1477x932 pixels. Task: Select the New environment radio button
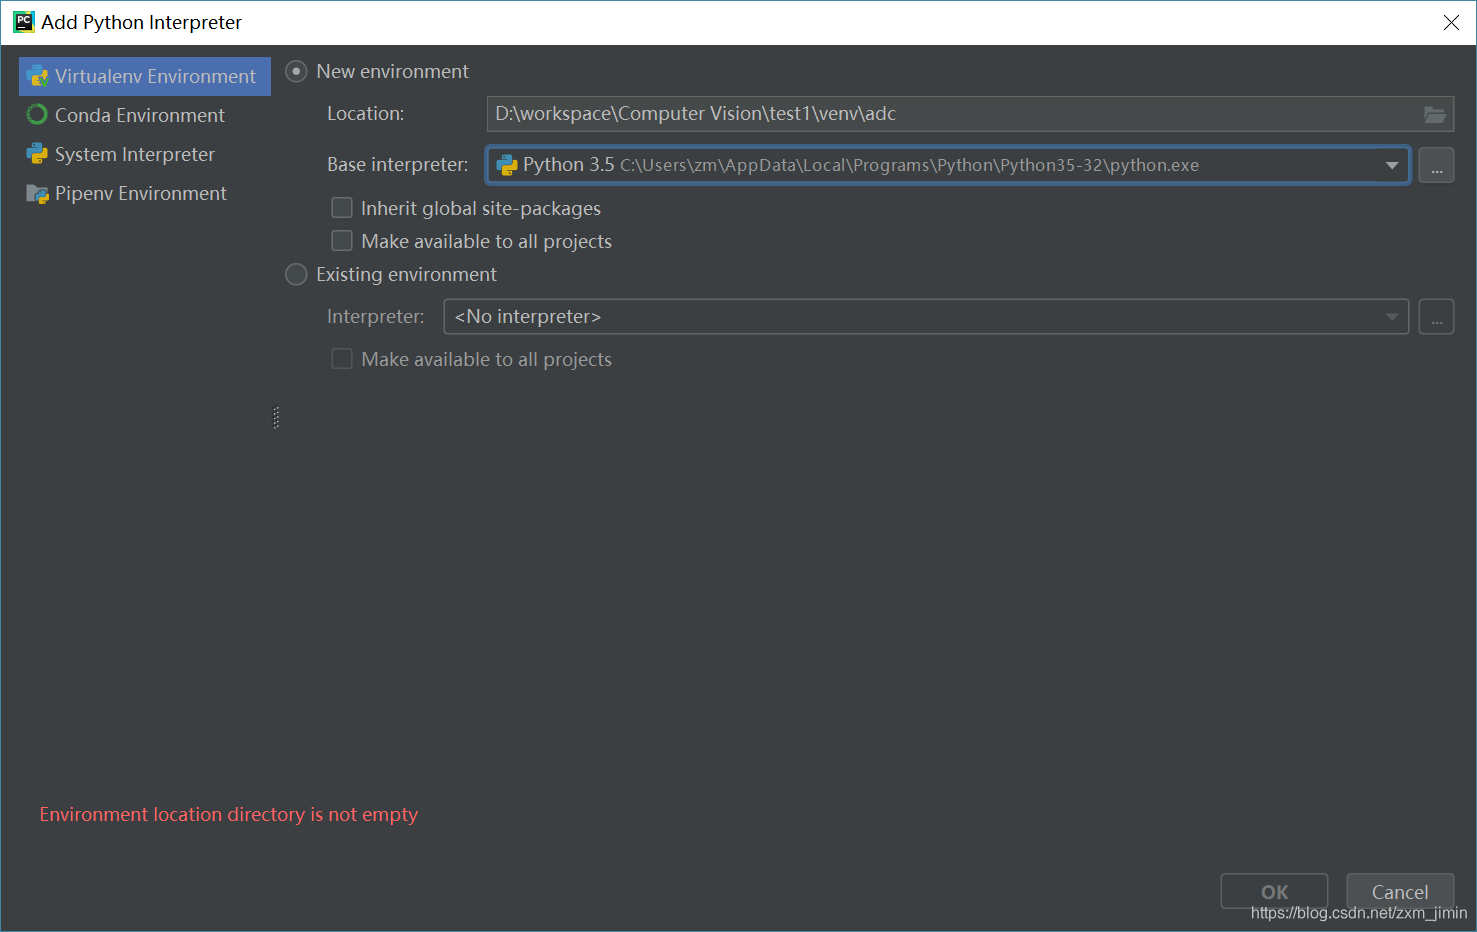point(296,72)
